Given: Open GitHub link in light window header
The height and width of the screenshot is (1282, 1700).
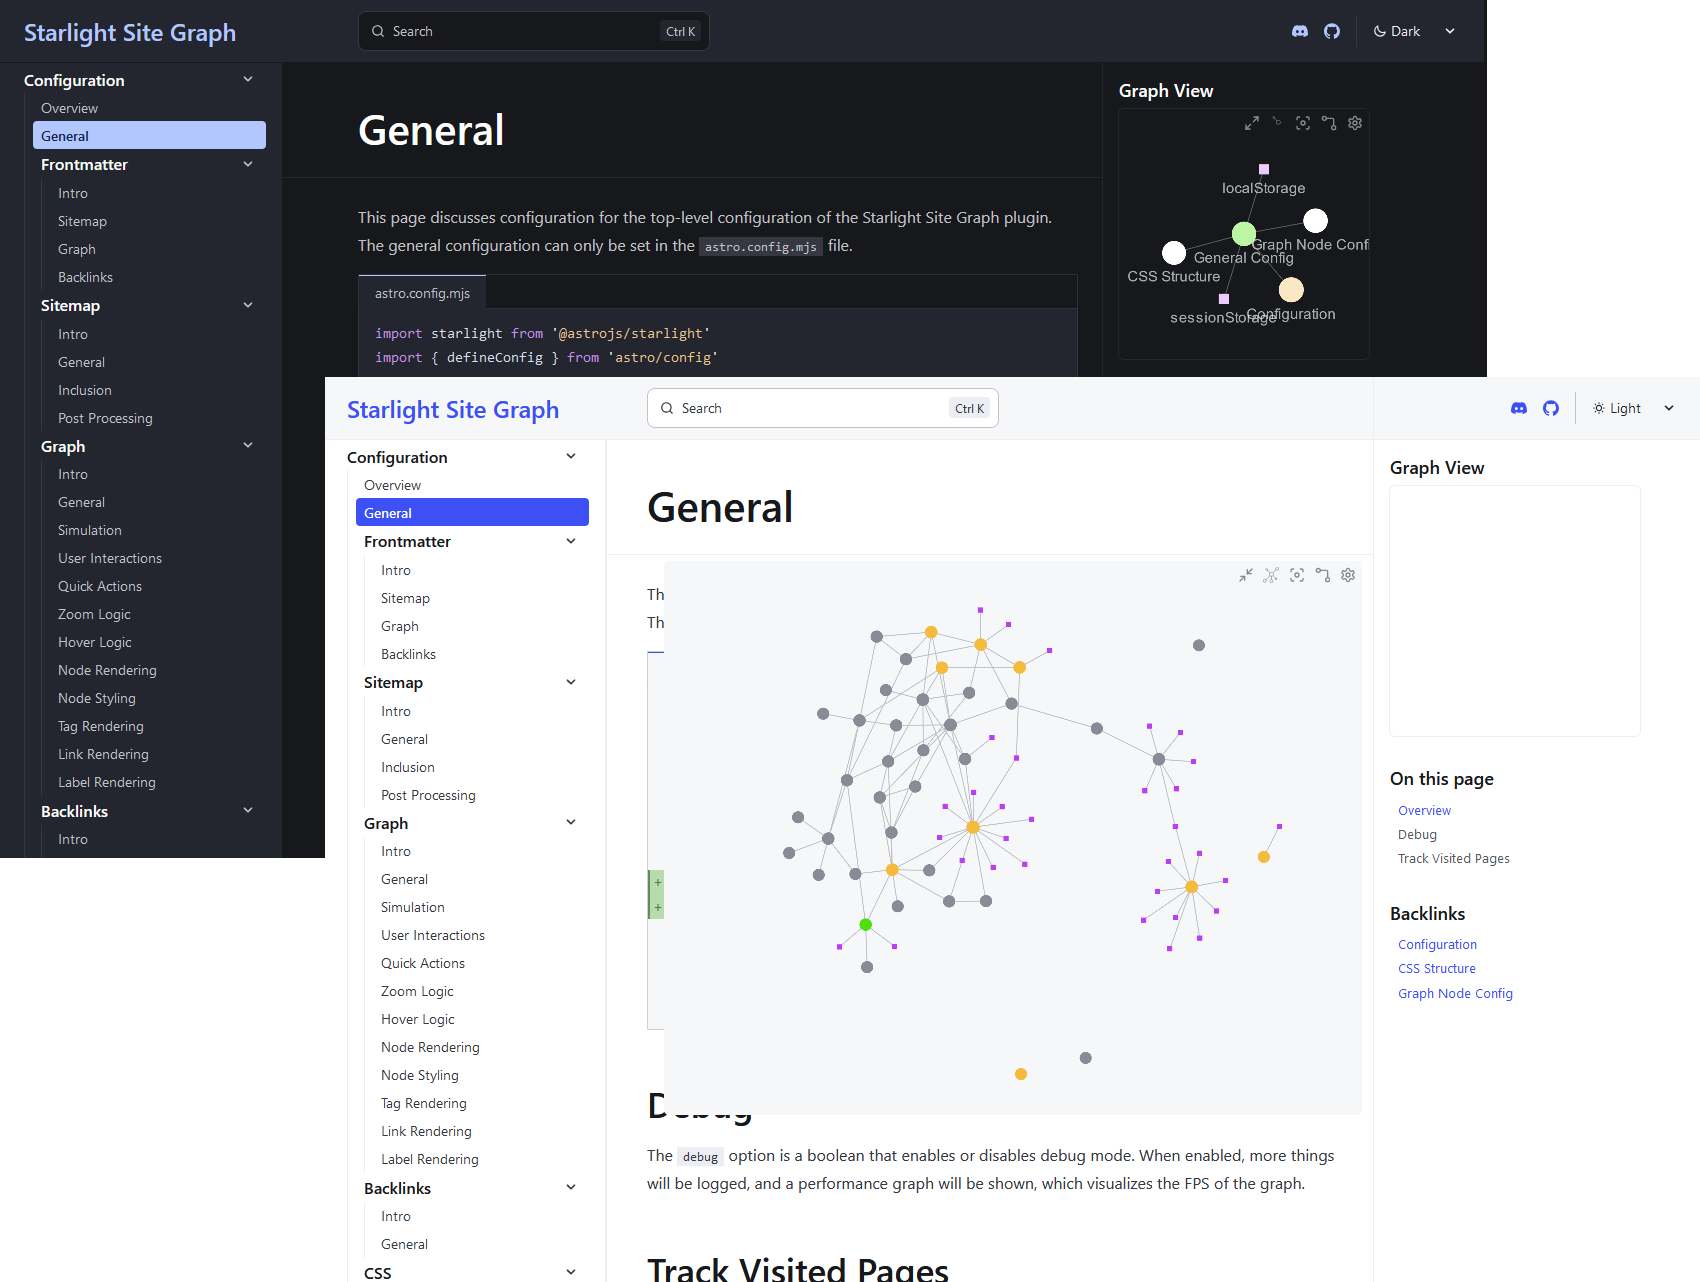Looking at the screenshot, I should click(x=1551, y=408).
